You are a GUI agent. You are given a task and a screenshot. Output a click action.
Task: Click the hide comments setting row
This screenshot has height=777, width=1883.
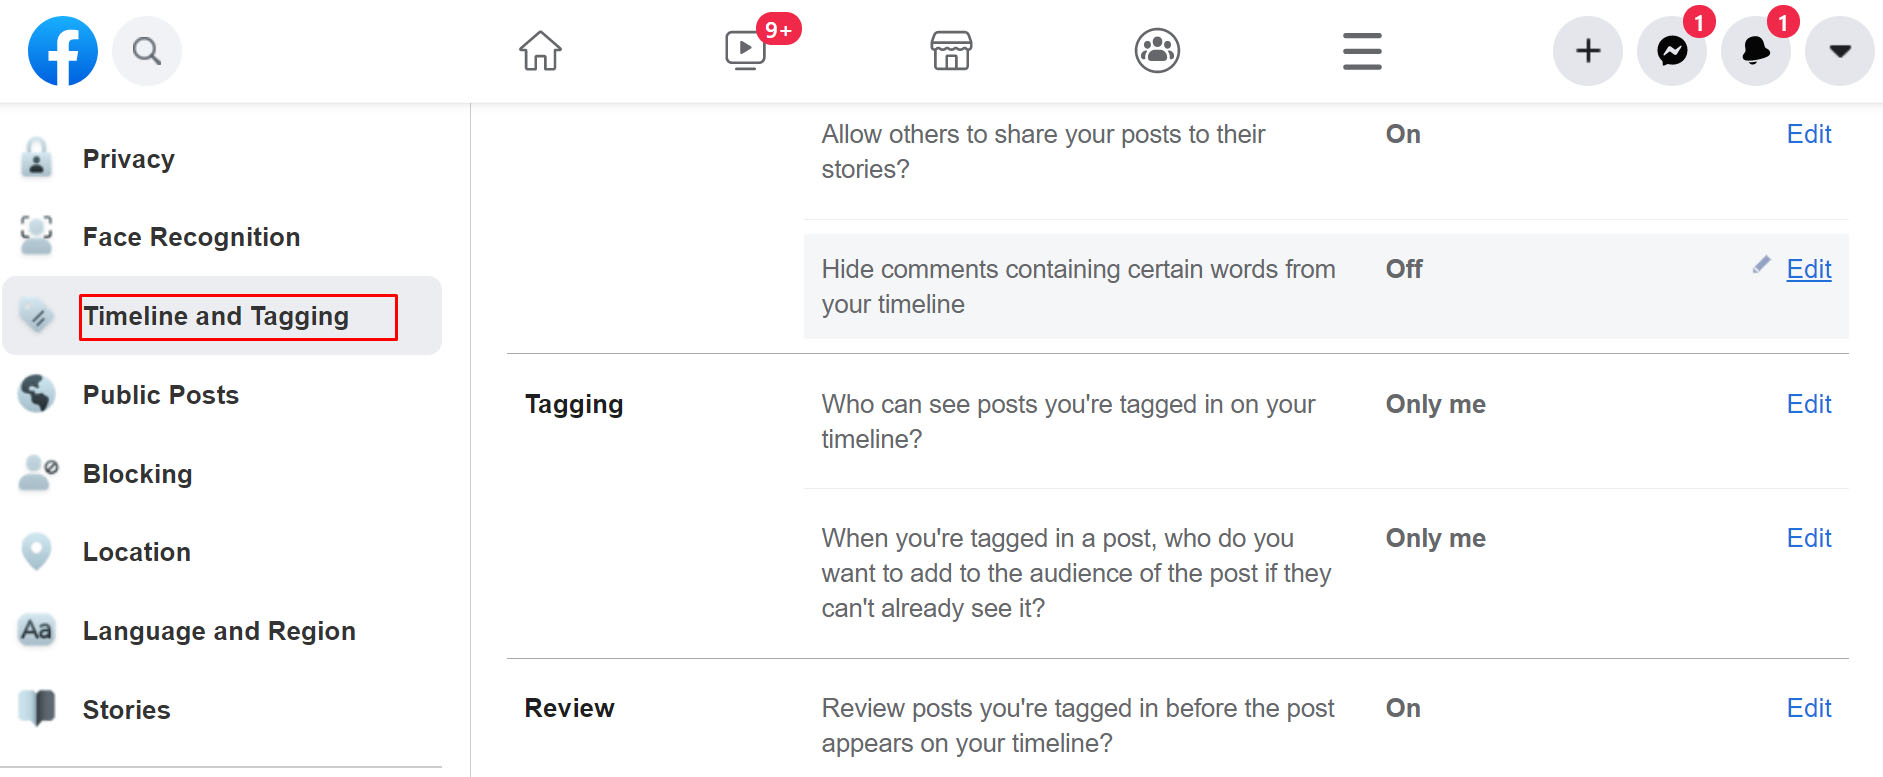coord(1078,287)
